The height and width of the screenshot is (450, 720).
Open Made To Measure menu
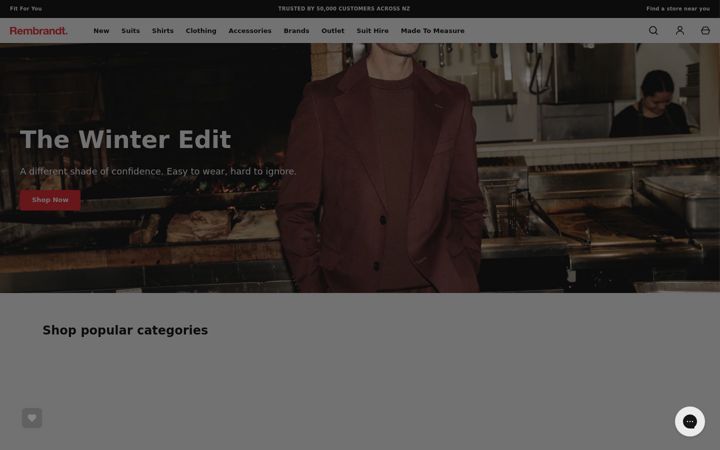(x=432, y=31)
